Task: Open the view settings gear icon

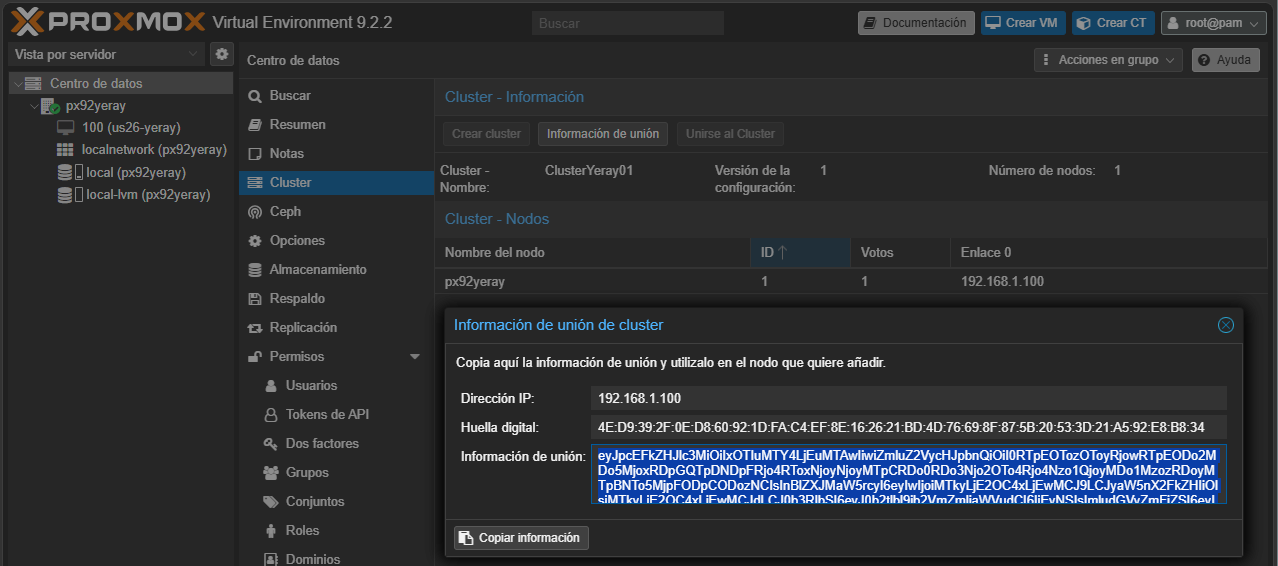Action: click(222, 54)
